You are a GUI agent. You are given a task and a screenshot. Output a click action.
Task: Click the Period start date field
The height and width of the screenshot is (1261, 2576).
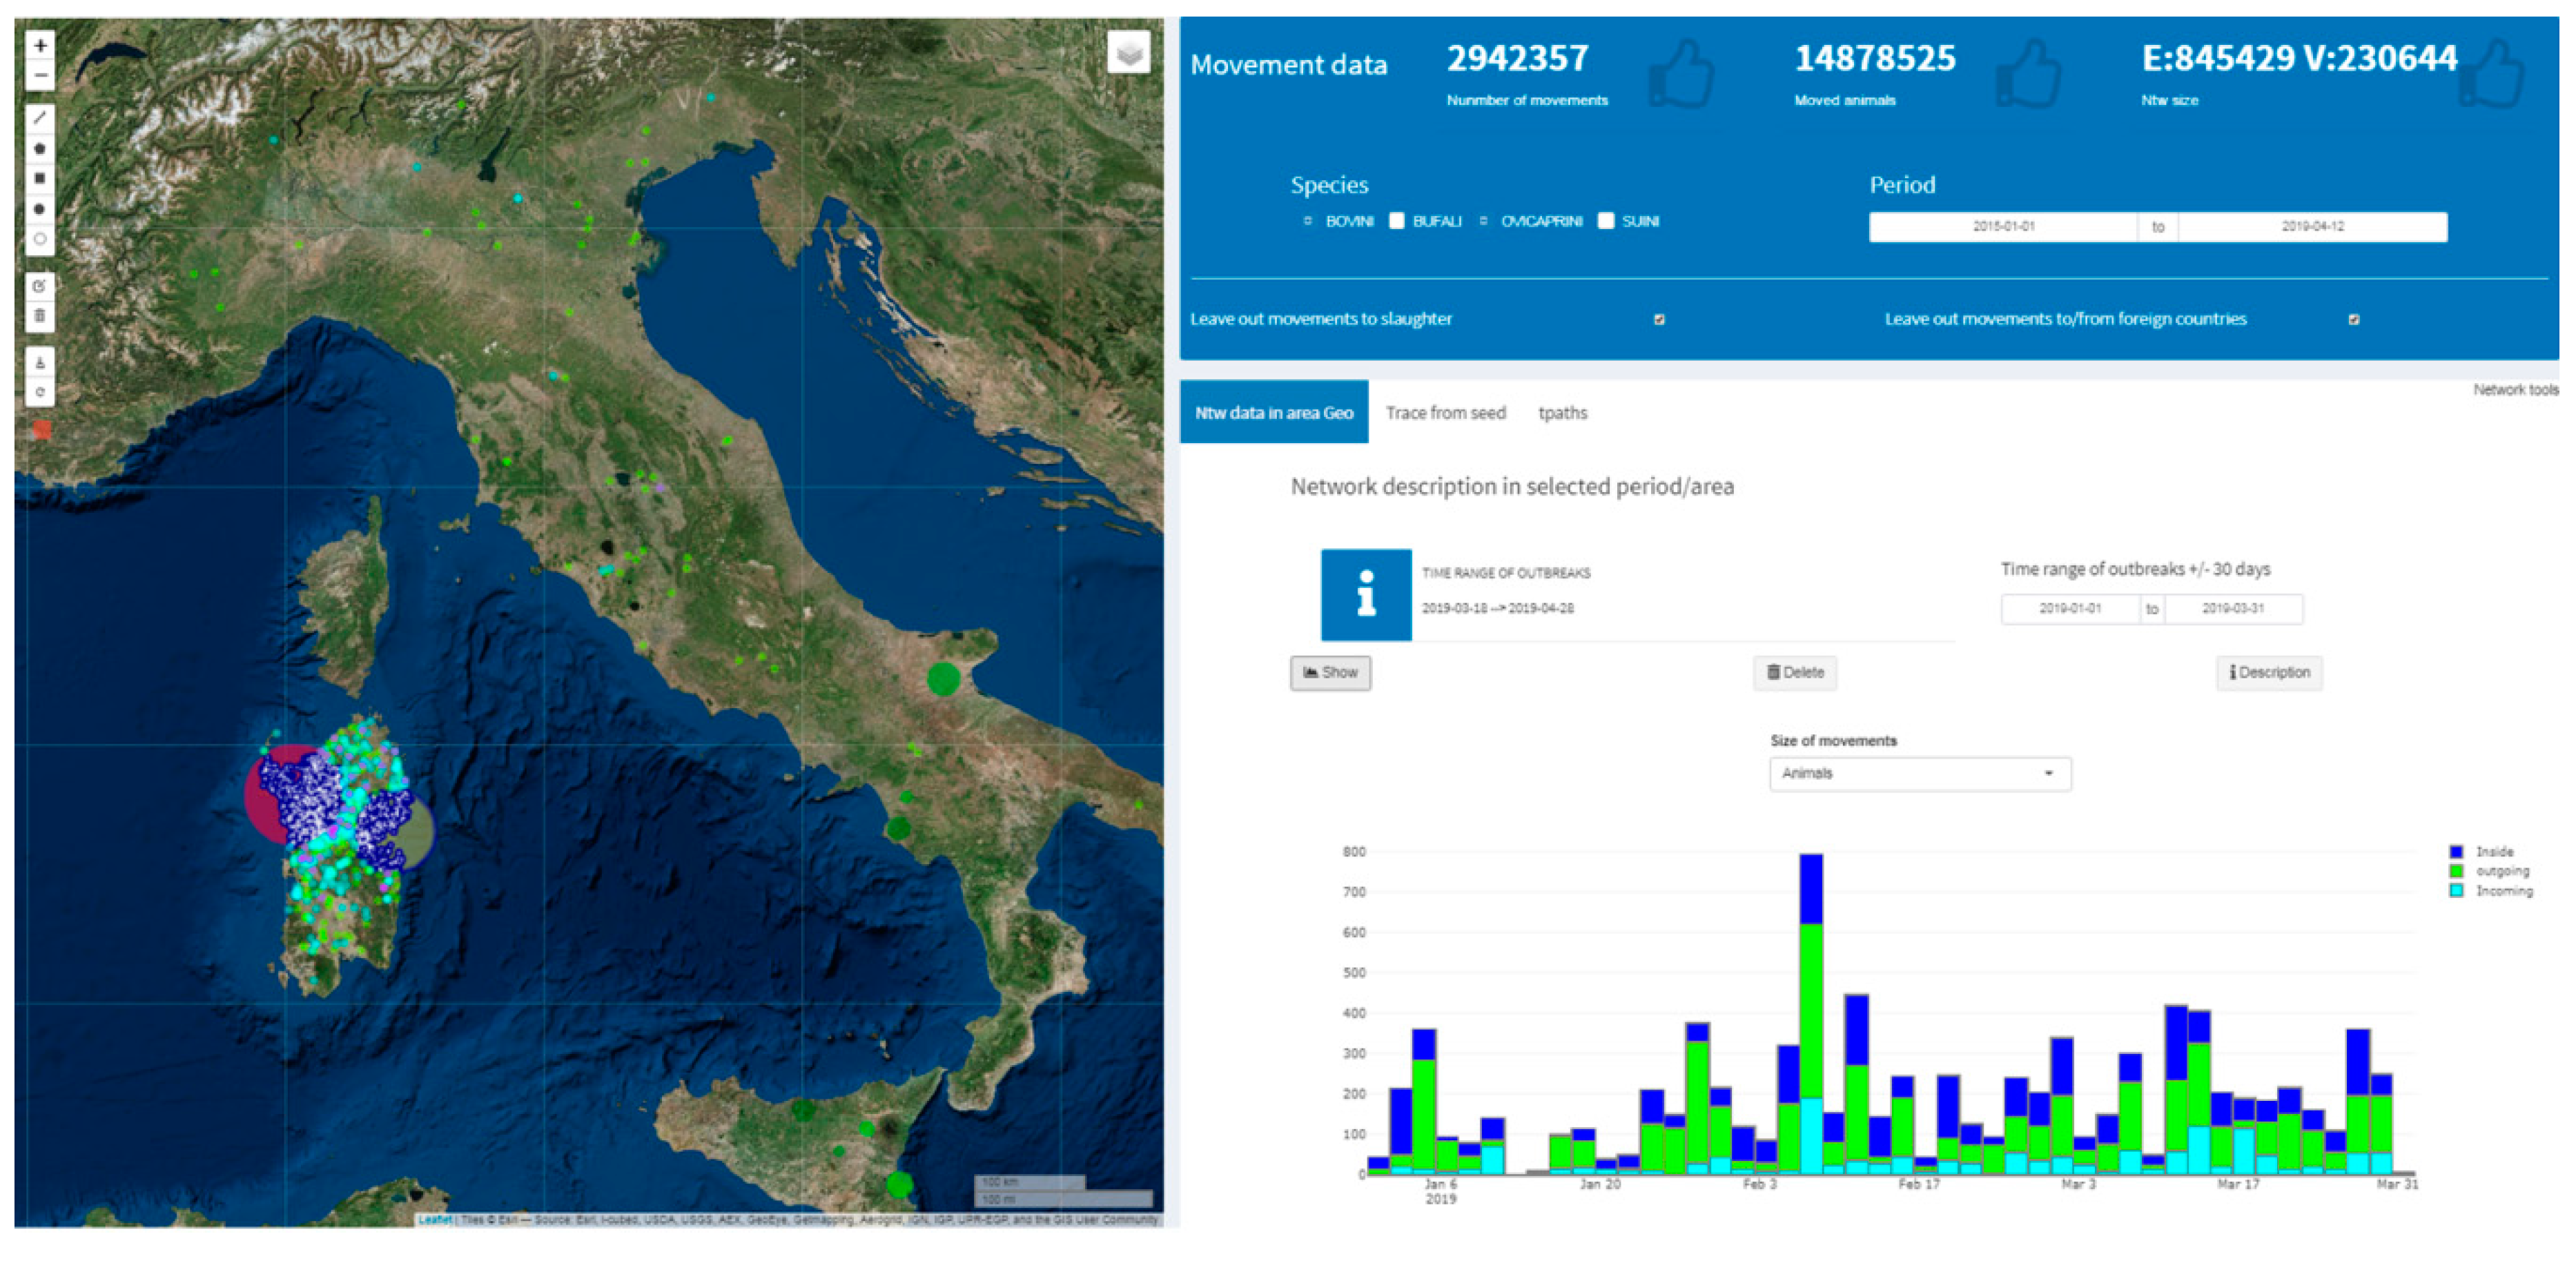click(2003, 227)
